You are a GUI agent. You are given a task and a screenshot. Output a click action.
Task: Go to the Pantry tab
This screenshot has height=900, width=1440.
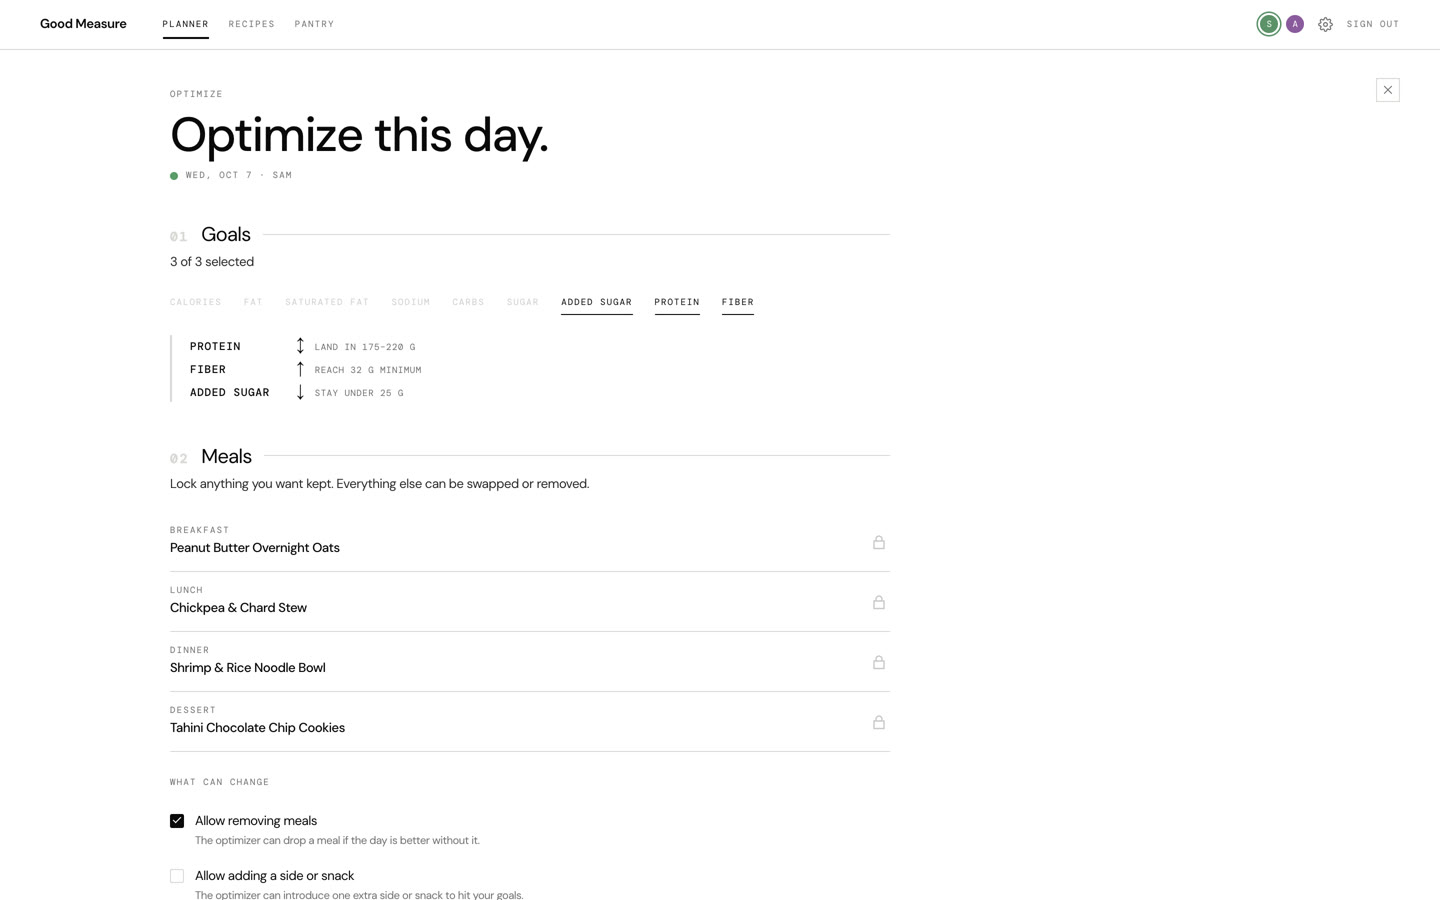click(x=314, y=24)
